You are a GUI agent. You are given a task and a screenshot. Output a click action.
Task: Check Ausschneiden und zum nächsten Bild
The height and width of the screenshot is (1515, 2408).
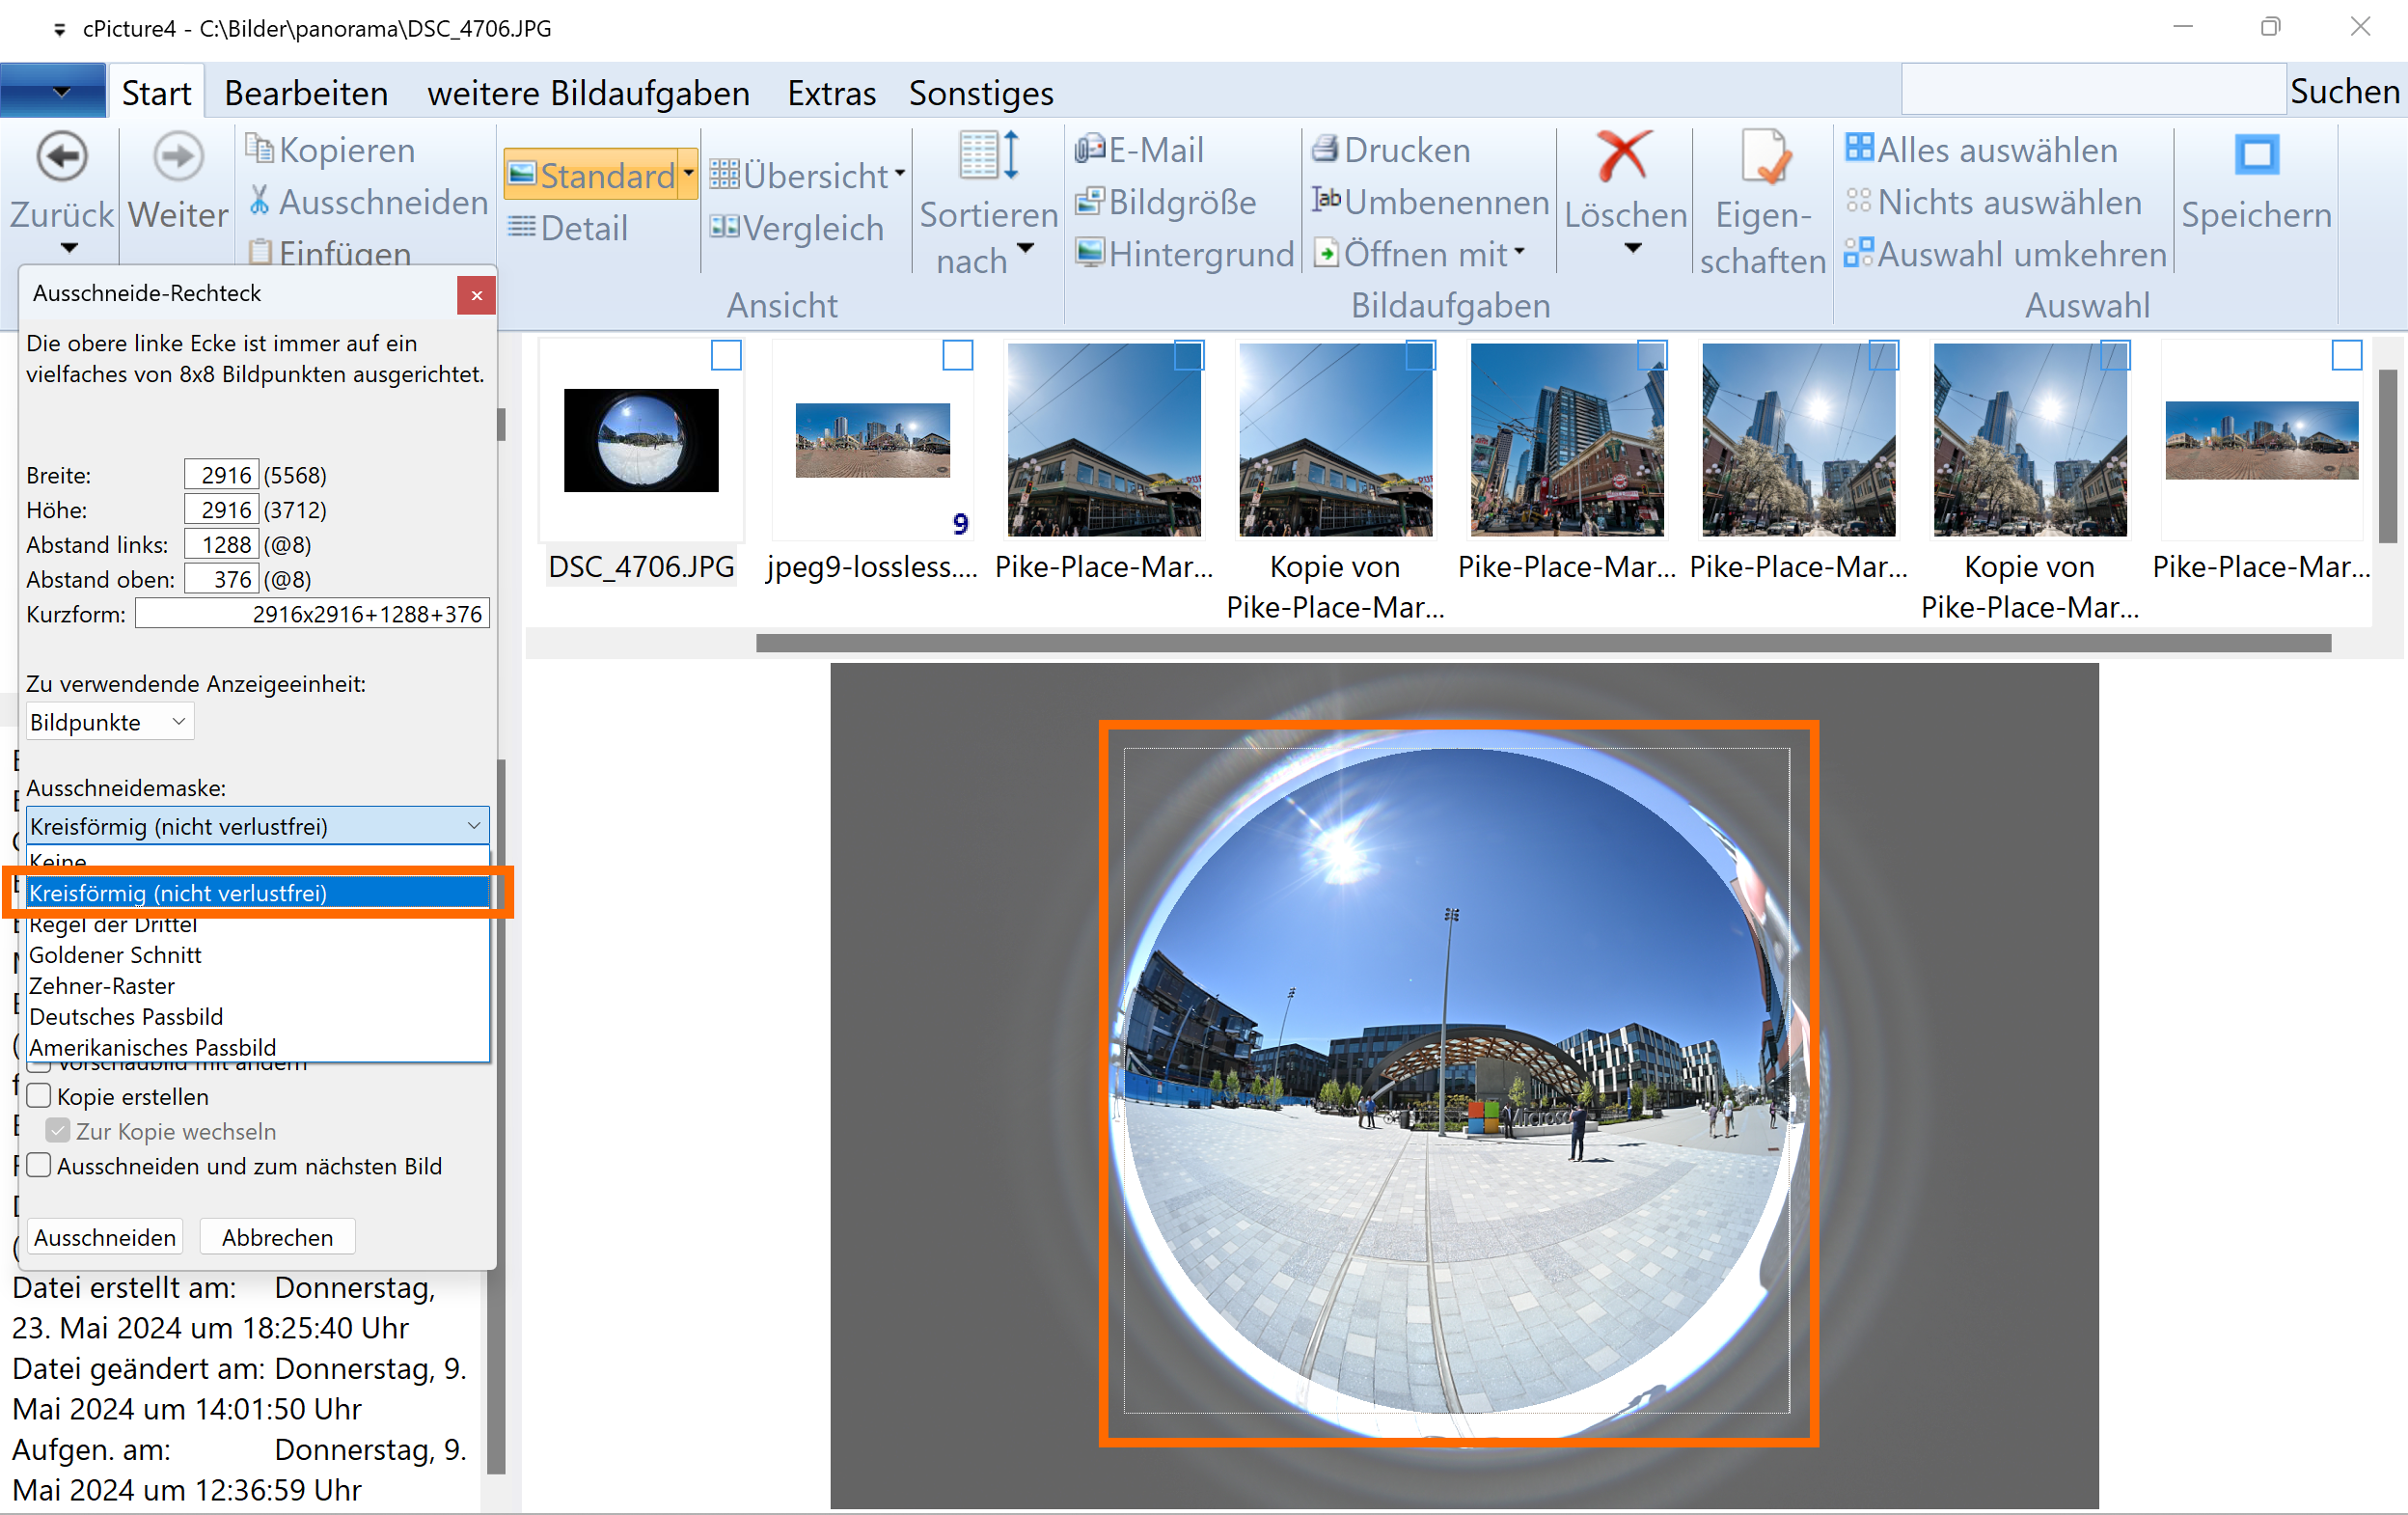40,1166
